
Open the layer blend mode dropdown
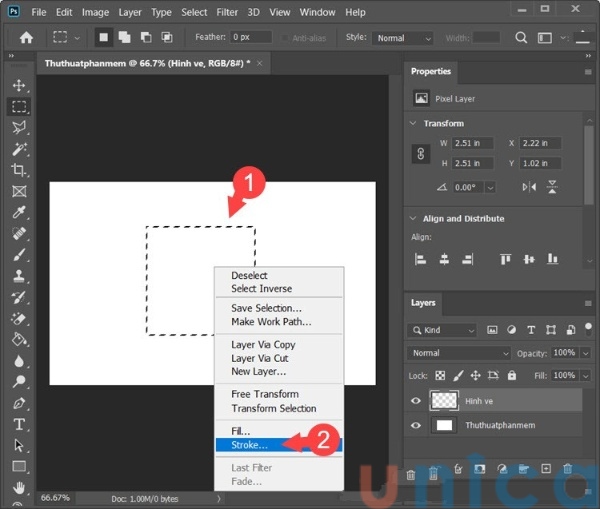[459, 353]
